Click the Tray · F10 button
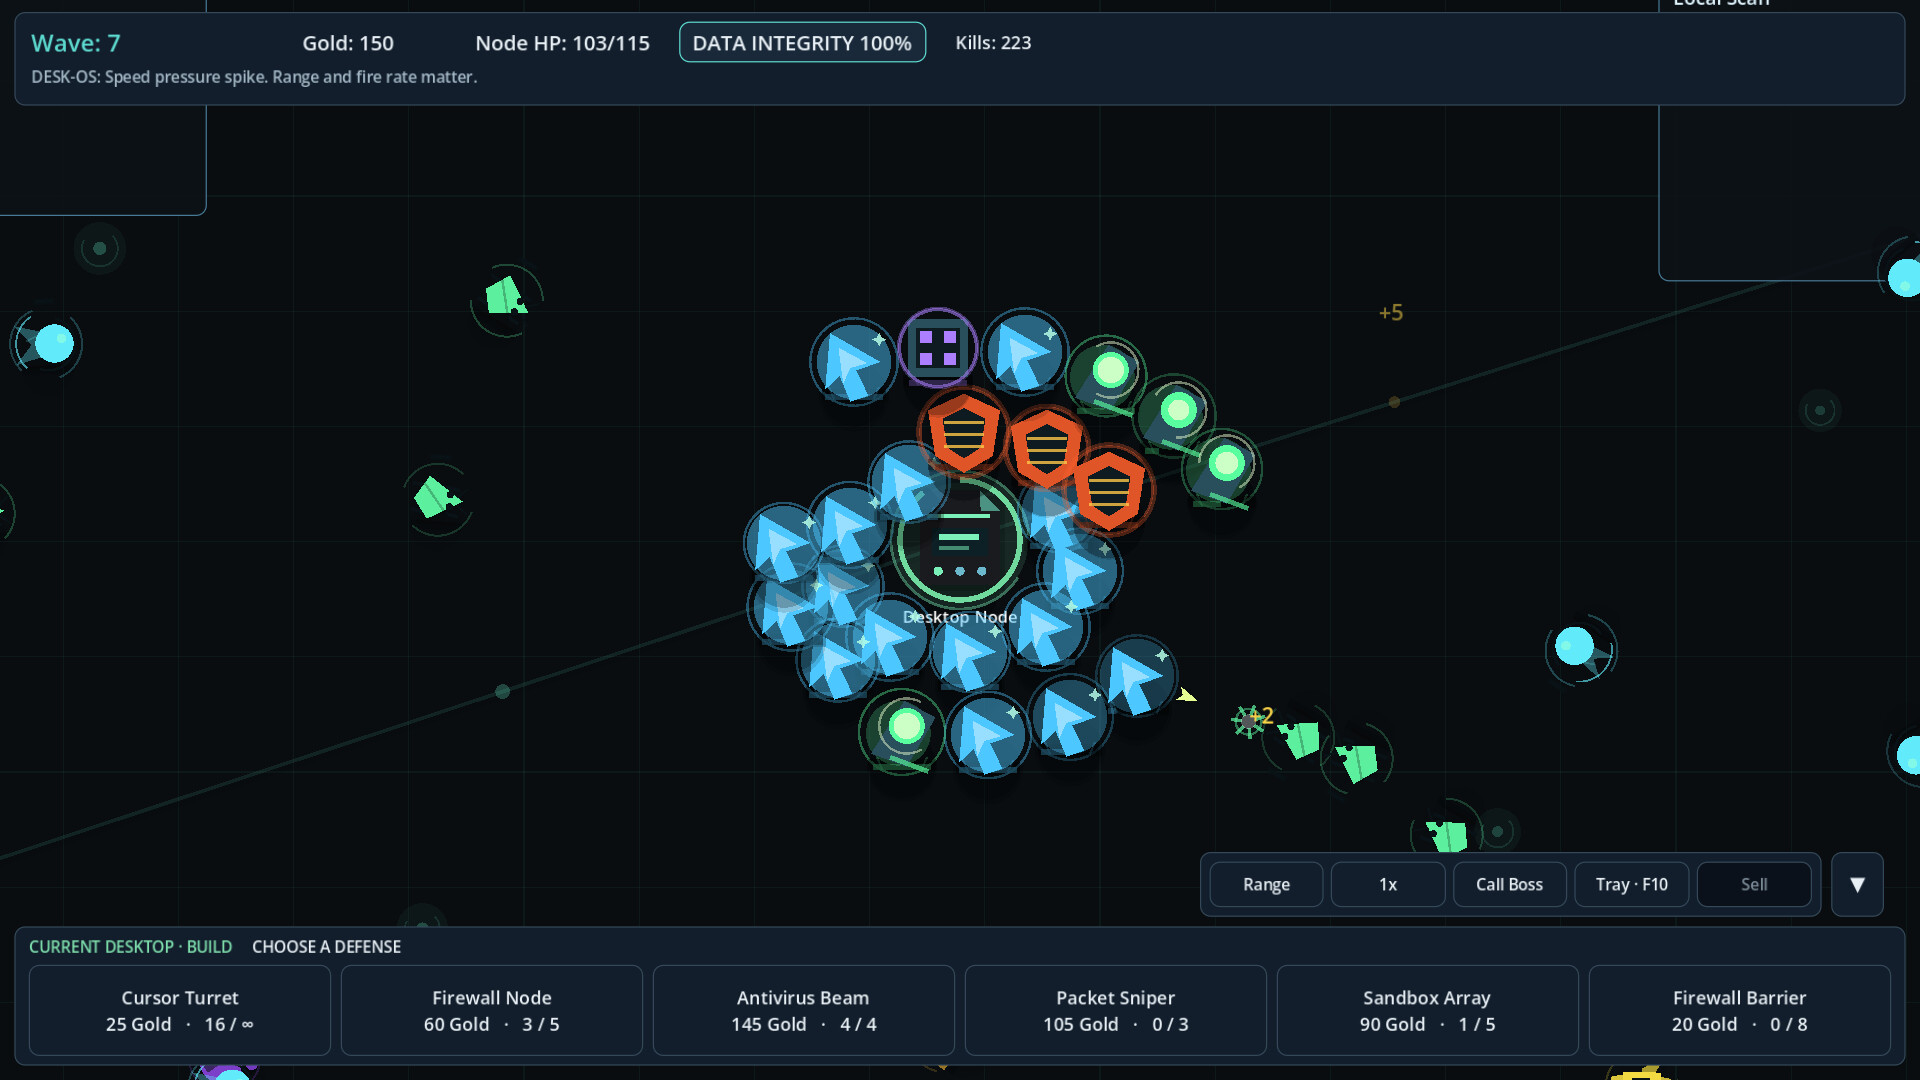The height and width of the screenshot is (1080, 1920). tap(1631, 884)
